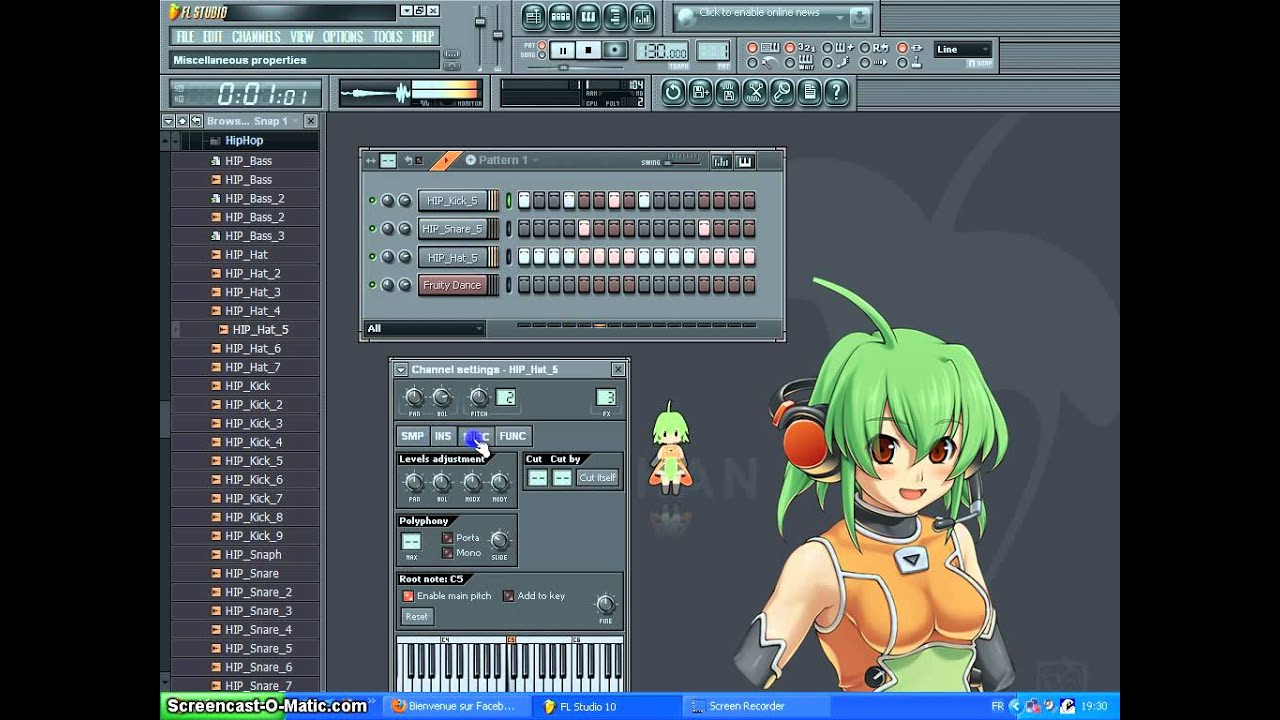1280x720 pixels.
Task: Toggle the metronome option
Action: click(x=753, y=62)
